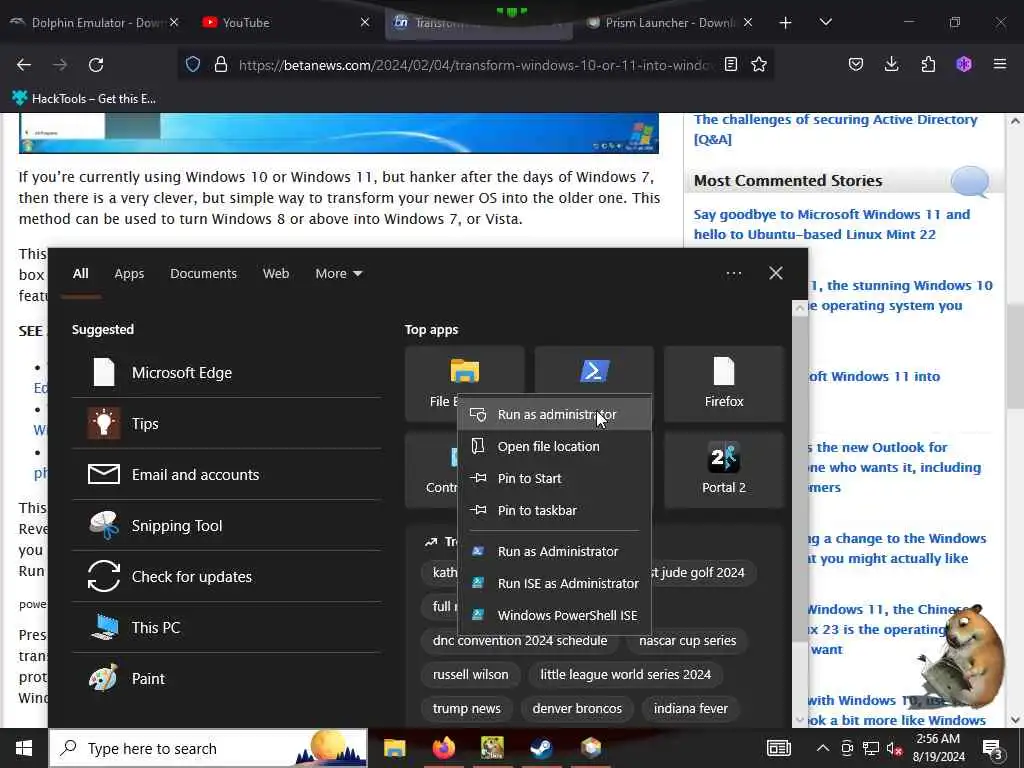Click the betanews URL address field
The width and height of the screenshot is (1024, 768).
tap(473, 65)
